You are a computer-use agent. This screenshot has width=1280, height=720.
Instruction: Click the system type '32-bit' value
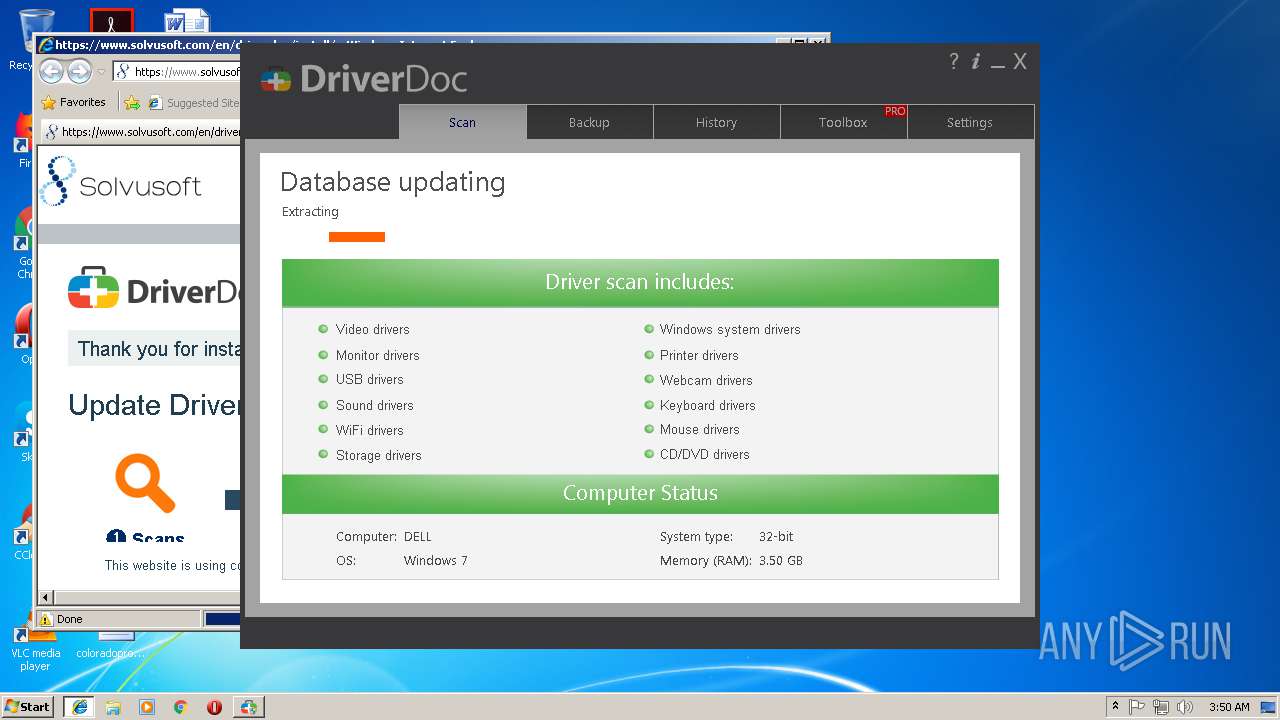tap(776, 537)
